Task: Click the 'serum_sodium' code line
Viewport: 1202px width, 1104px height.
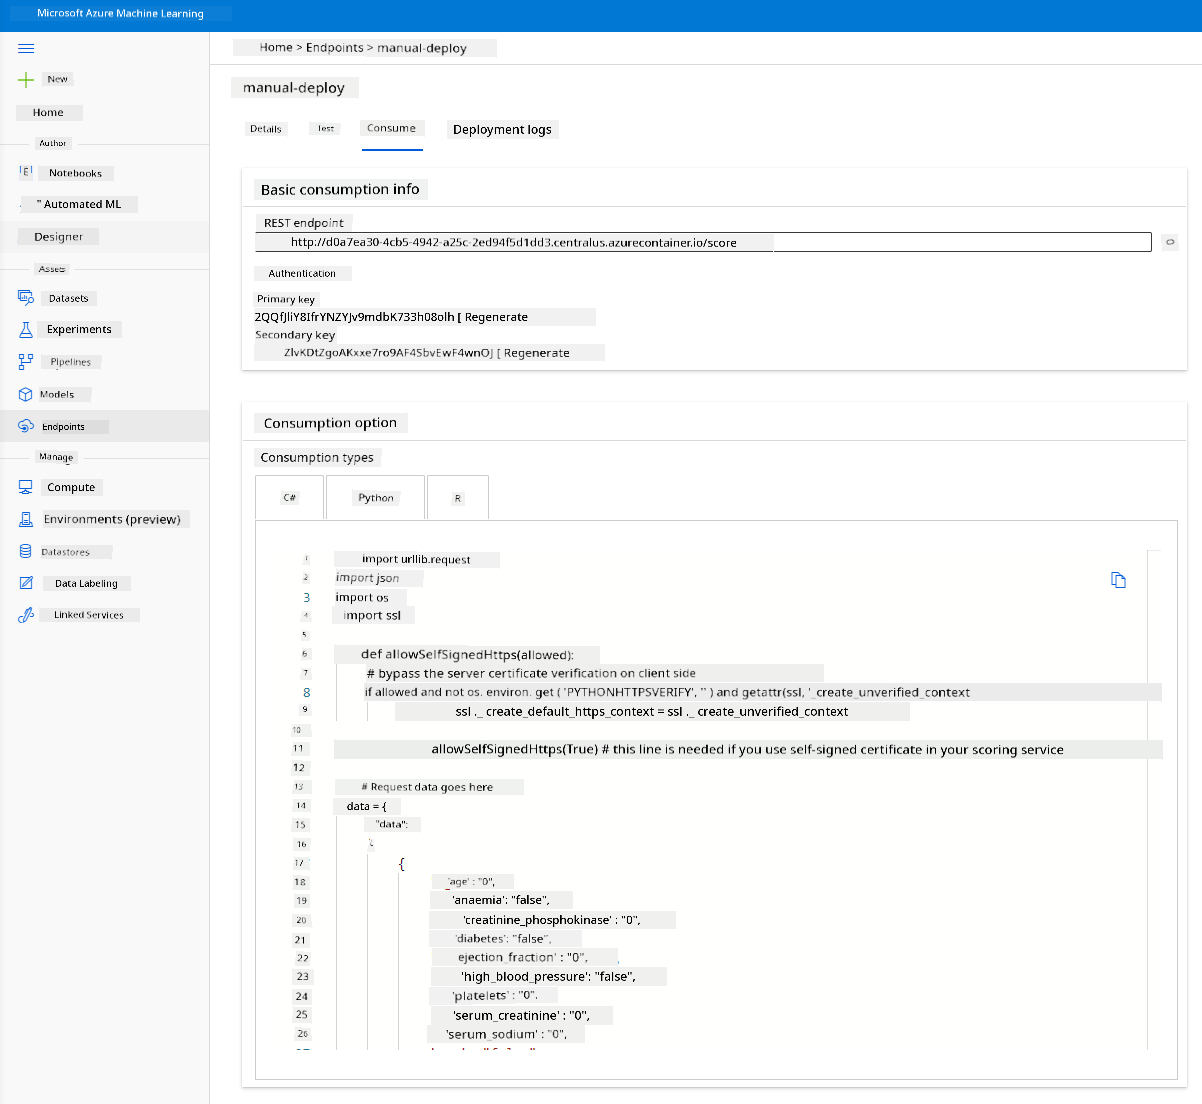Action: coord(506,1034)
